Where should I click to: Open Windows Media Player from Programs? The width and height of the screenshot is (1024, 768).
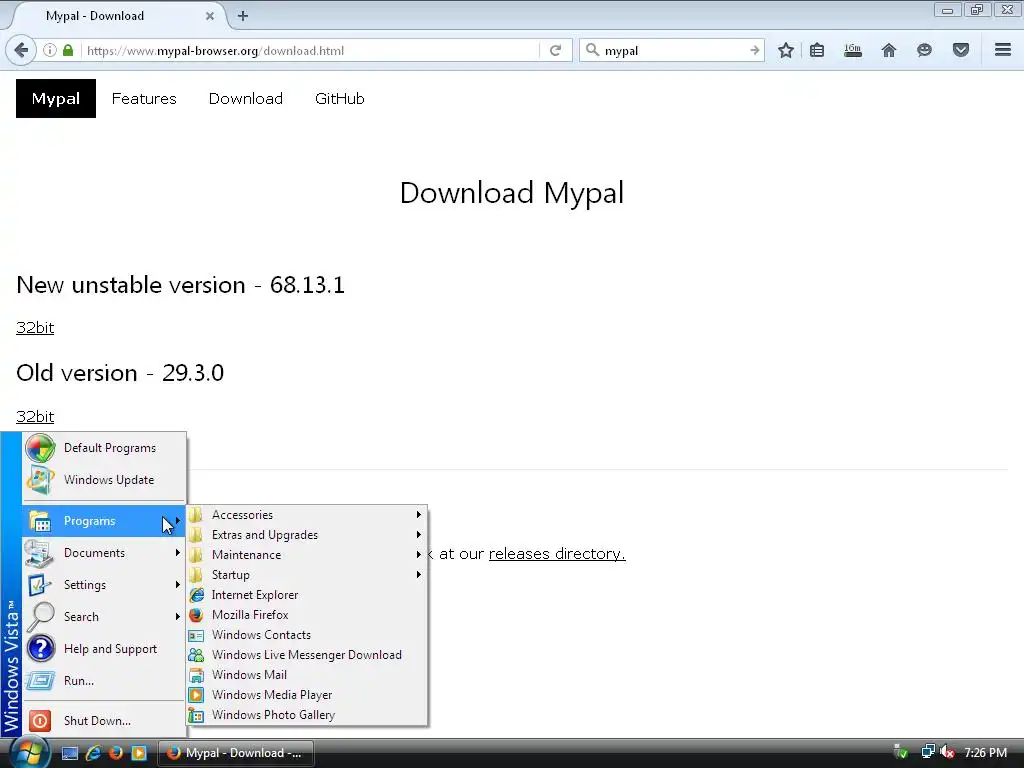tap(306, 695)
